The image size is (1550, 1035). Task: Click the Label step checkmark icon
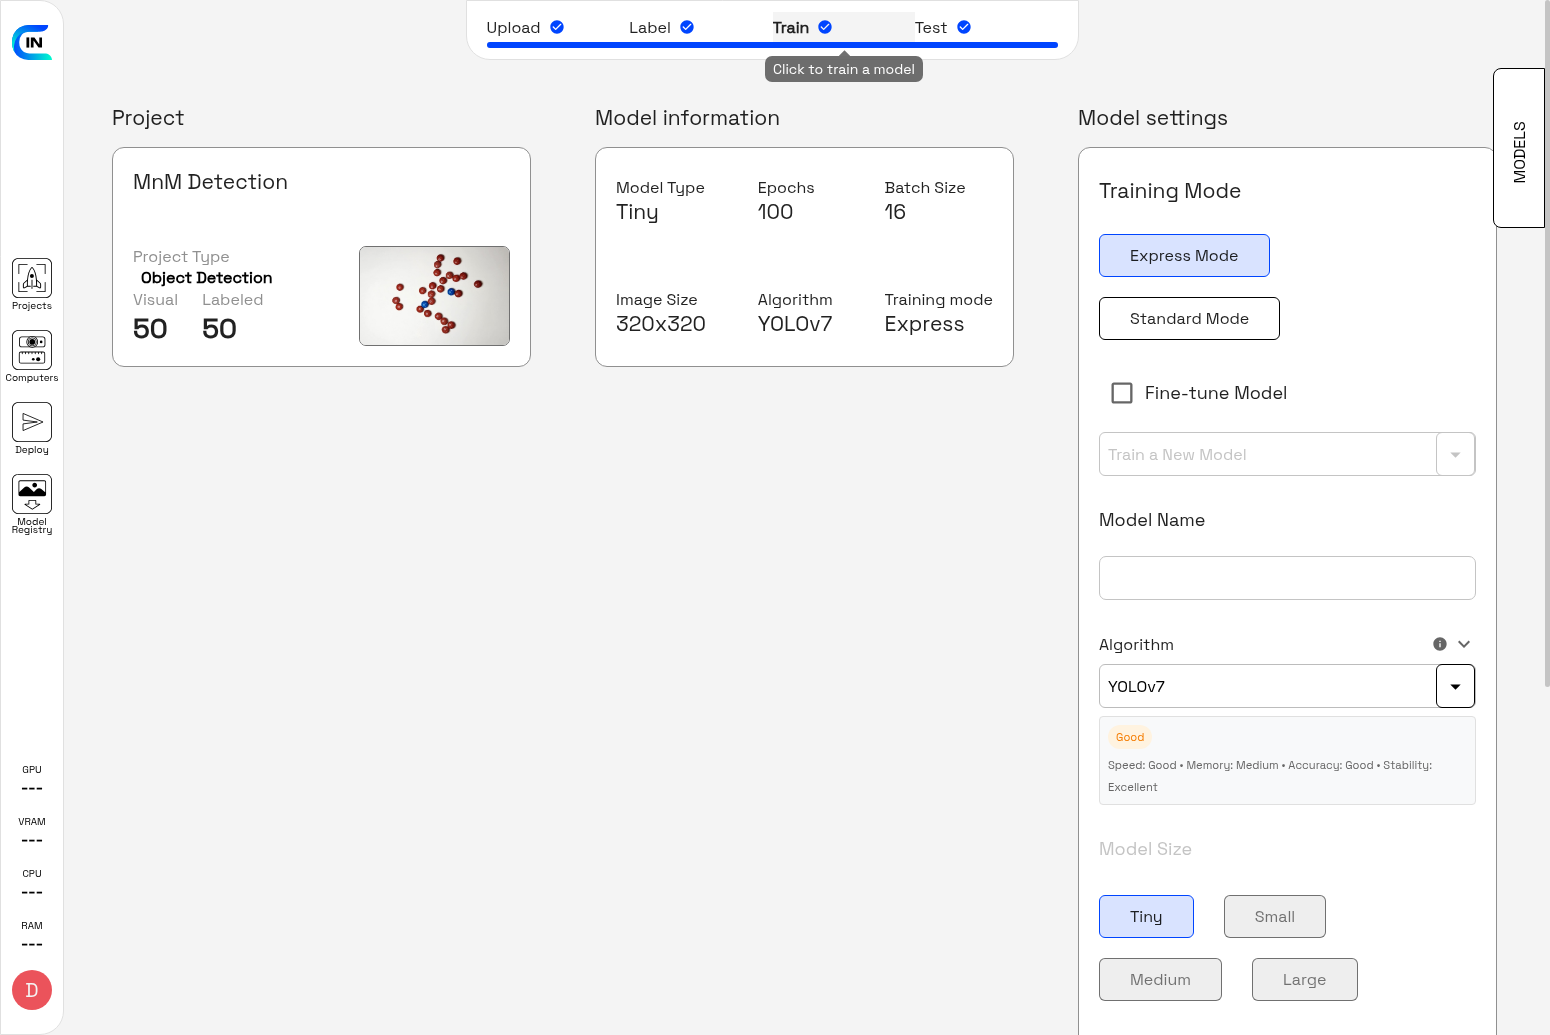click(x=687, y=26)
